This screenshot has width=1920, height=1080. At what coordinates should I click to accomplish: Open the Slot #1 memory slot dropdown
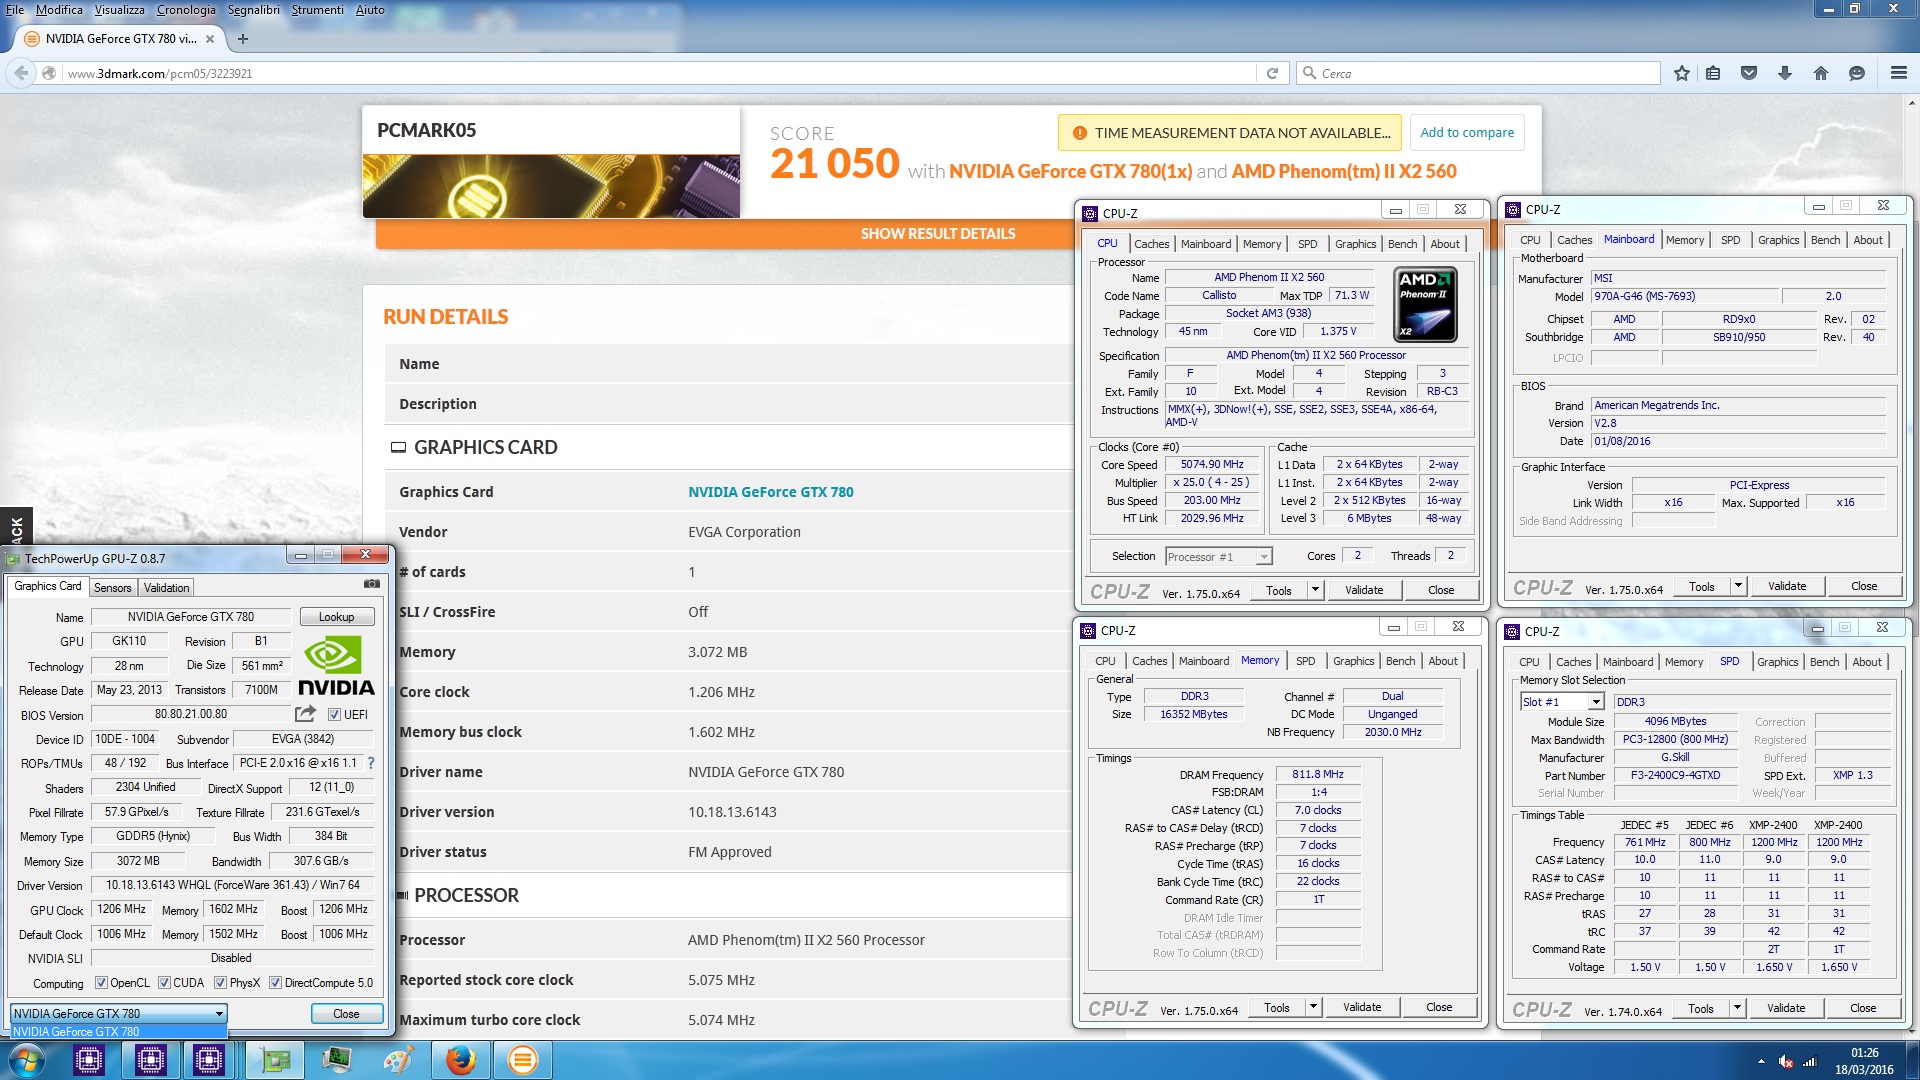coord(1562,702)
